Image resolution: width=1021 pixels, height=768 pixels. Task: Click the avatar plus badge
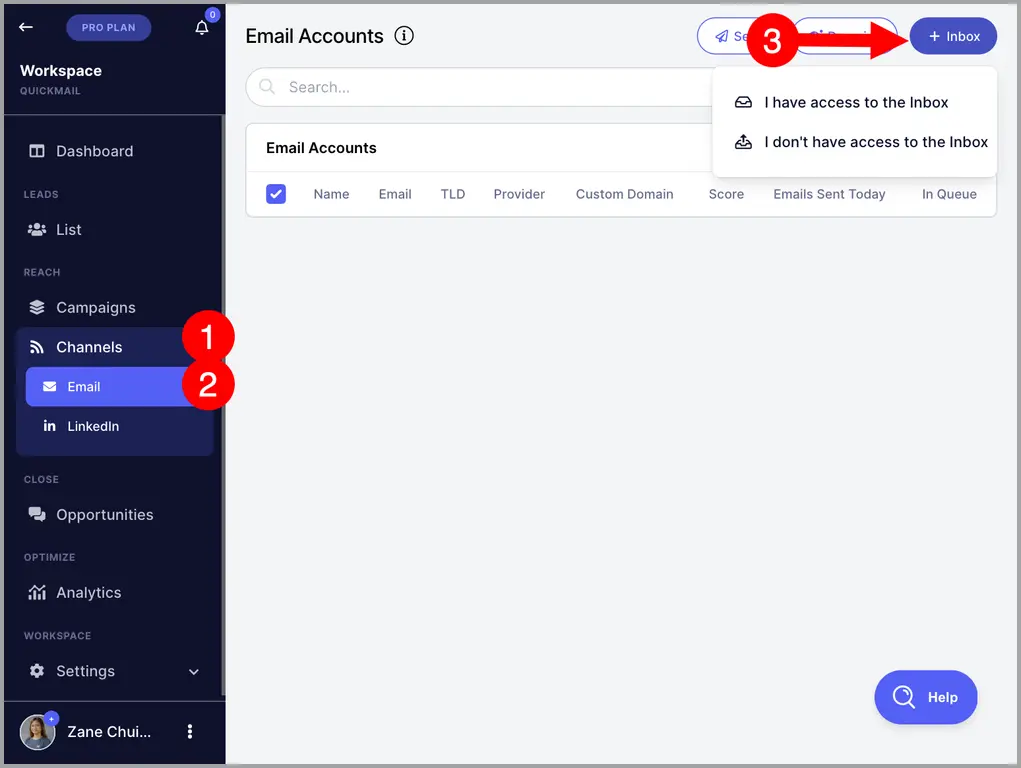(51, 718)
